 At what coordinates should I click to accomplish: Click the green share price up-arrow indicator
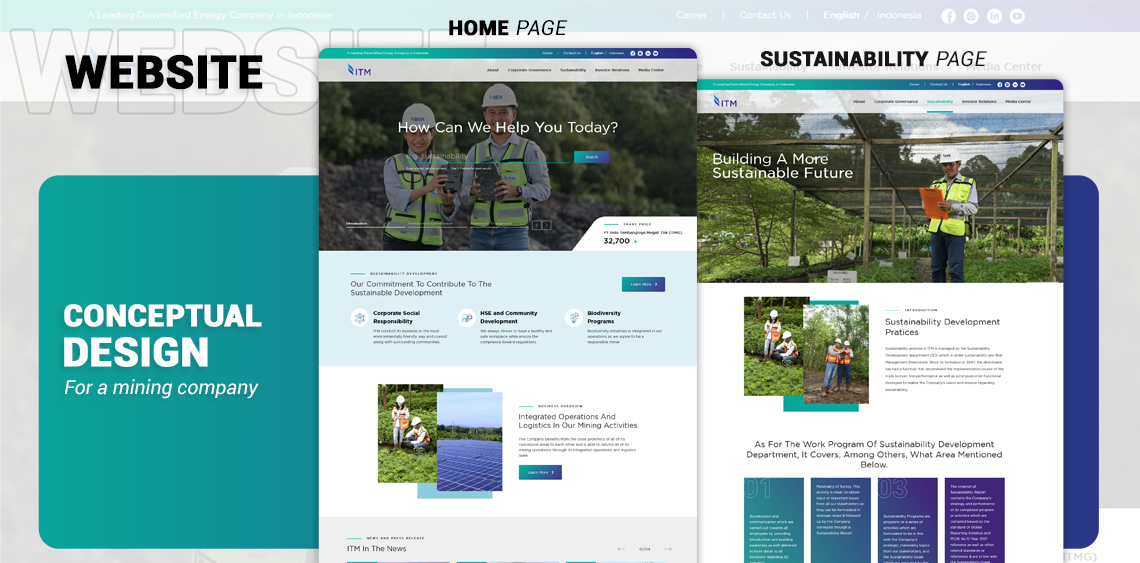(635, 241)
